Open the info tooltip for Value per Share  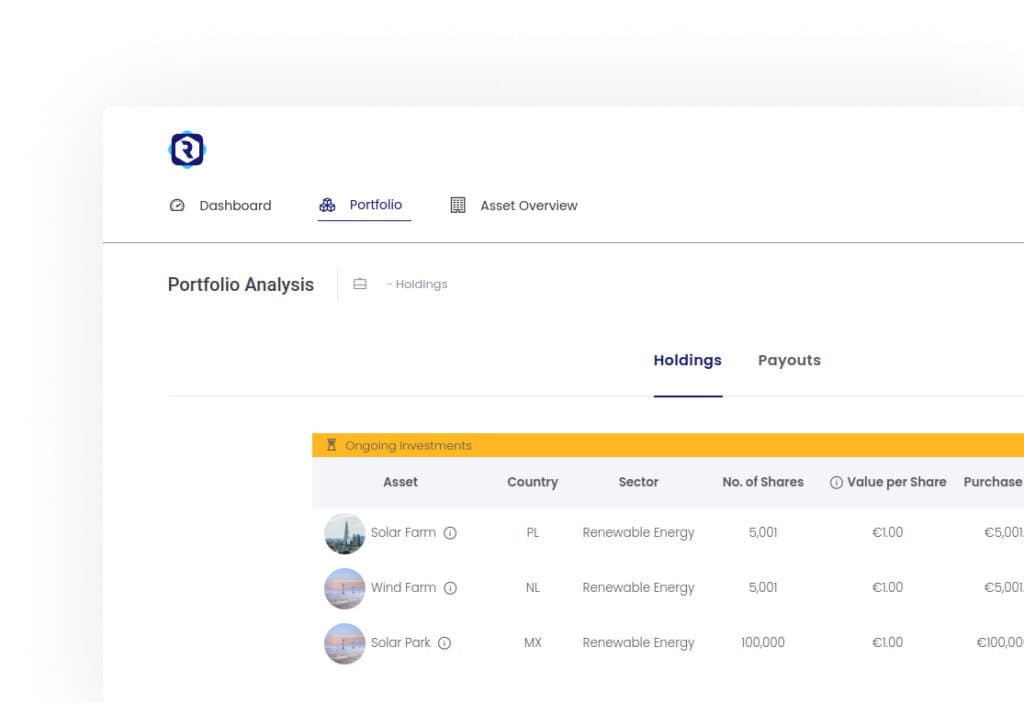834,482
